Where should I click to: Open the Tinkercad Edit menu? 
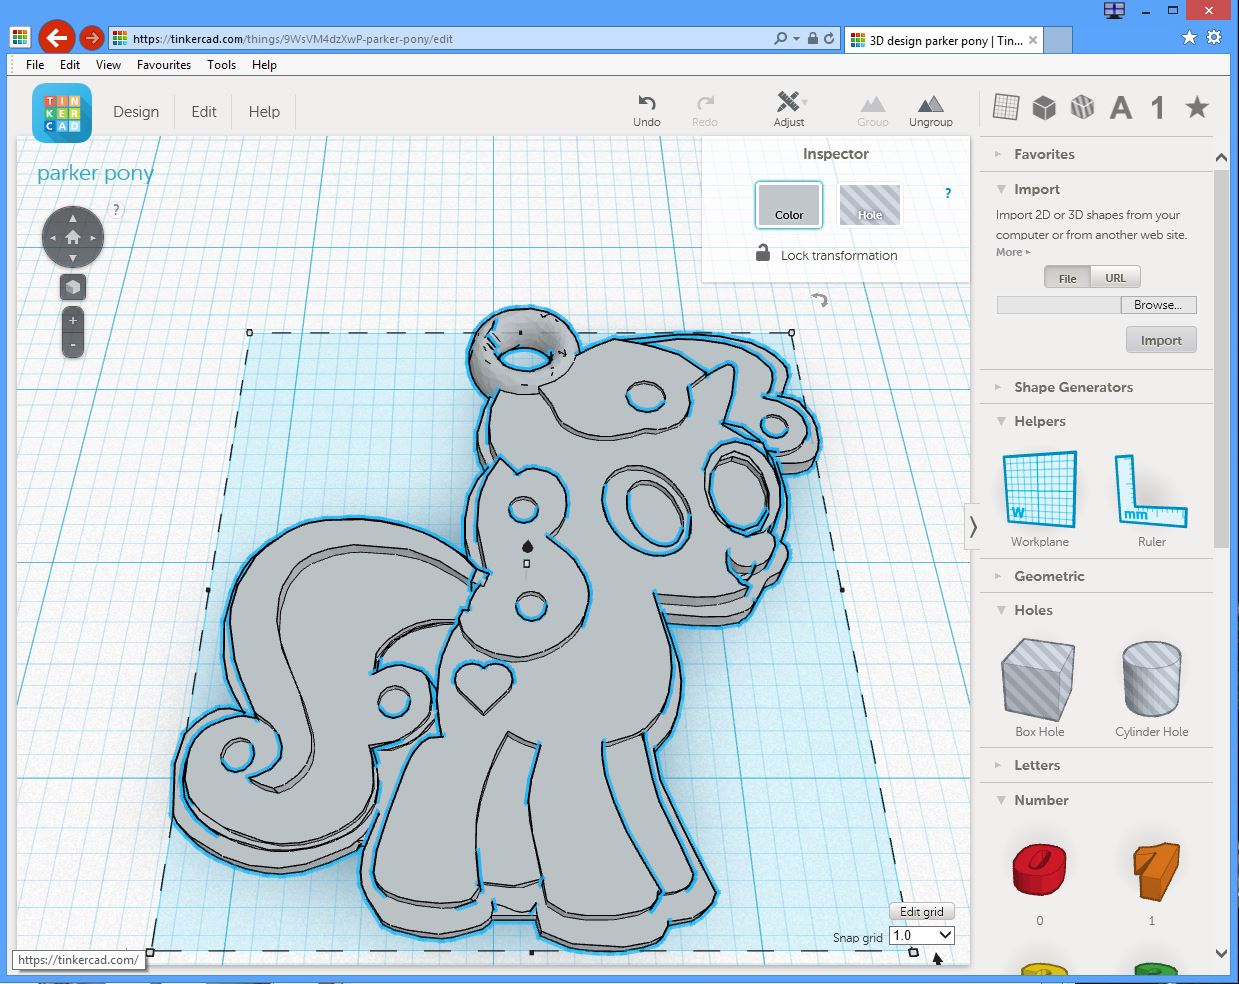tap(204, 112)
